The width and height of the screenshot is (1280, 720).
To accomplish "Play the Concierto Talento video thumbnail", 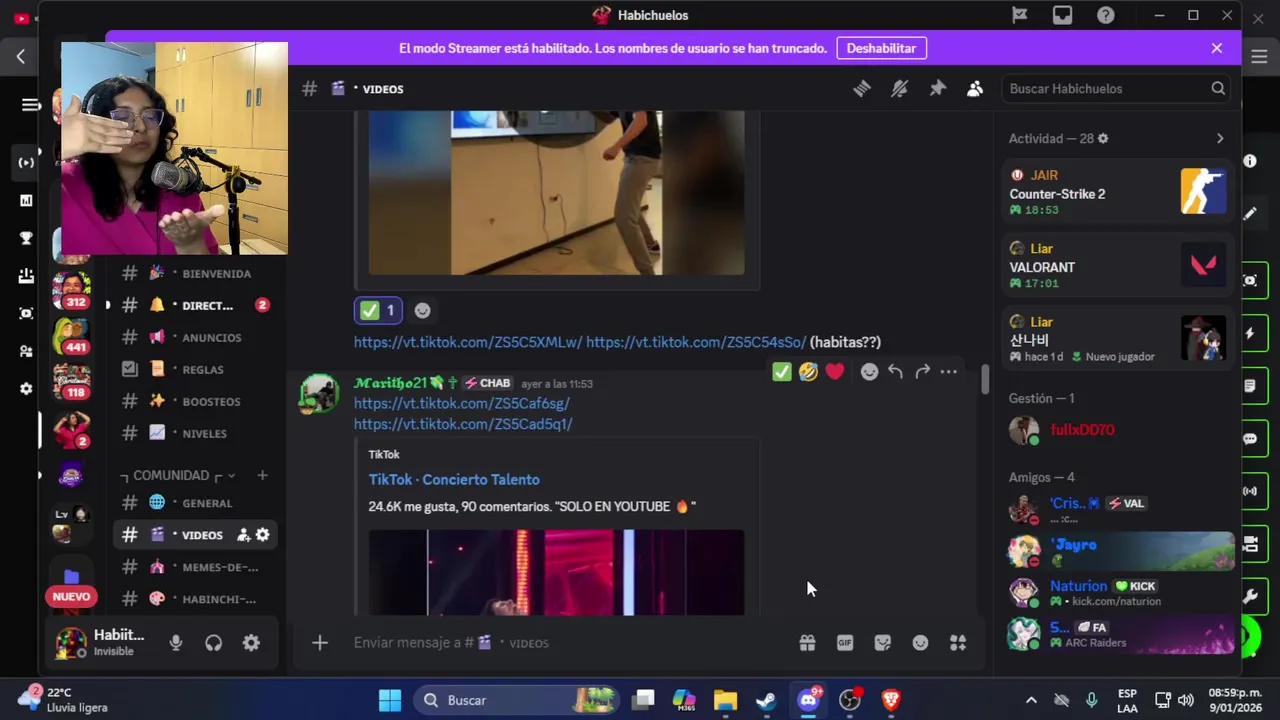I will click(x=556, y=572).
